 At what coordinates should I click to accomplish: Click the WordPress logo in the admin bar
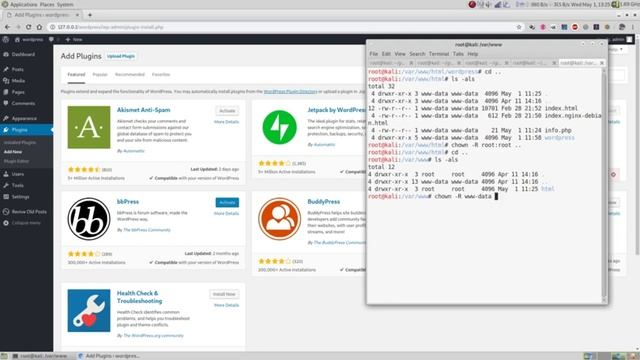click(x=6, y=40)
